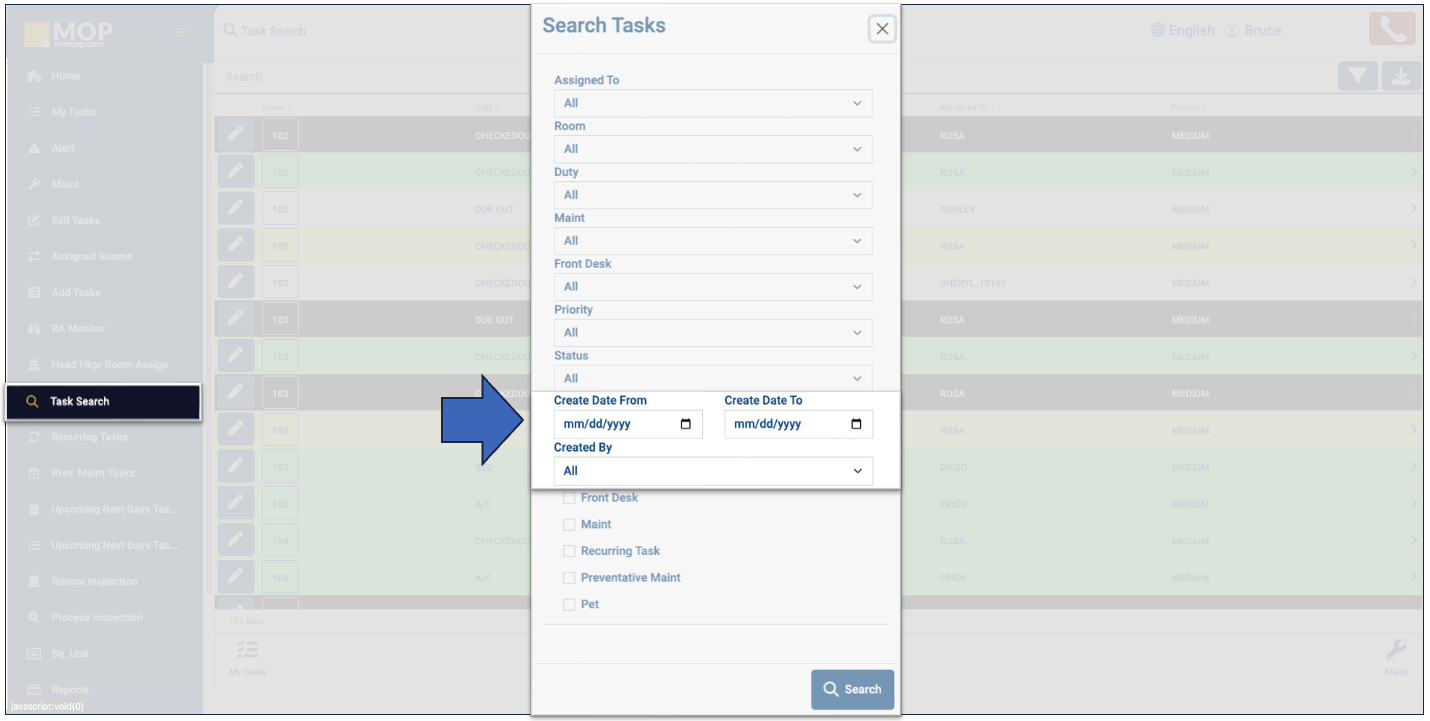Open Recurring Tasks from sidebar menu
Image resolution: width=1430 pixels, height=721 pixels.
click(89, 438)
